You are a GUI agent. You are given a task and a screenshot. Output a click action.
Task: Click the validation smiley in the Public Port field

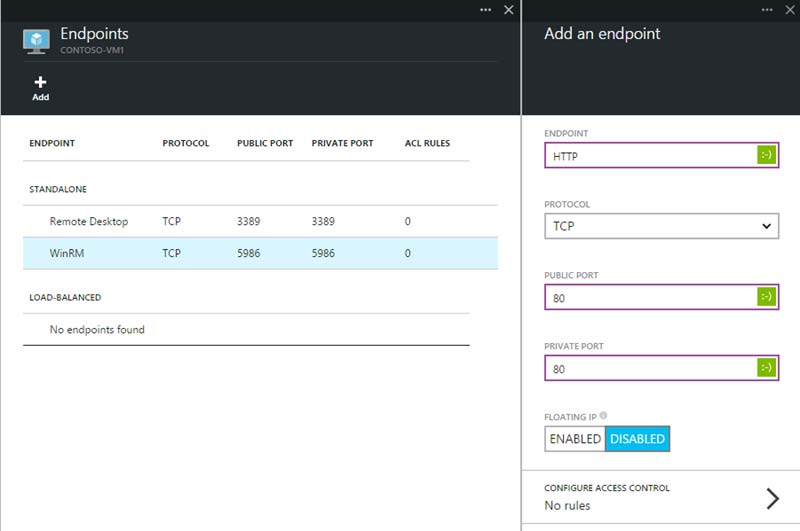(766, 297)
